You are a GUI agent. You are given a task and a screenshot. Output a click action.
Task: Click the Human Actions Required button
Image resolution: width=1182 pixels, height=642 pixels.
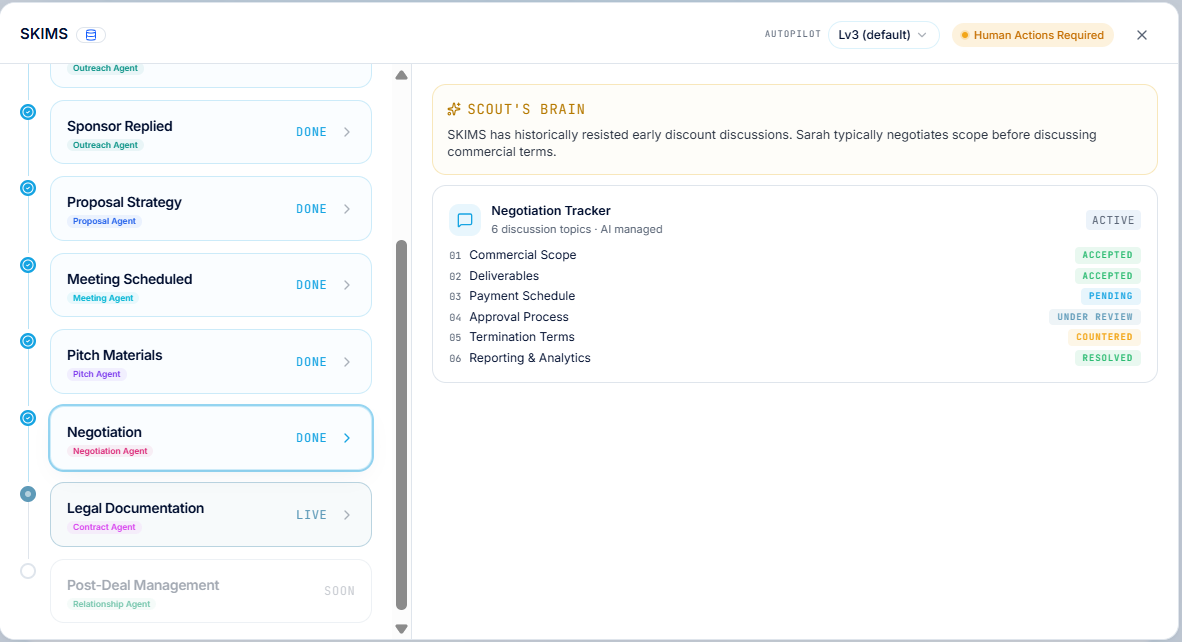point(1032,35)
